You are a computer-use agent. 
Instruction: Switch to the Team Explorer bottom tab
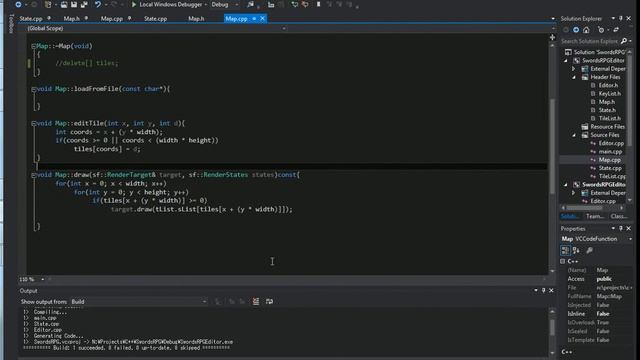click(595, 216)
